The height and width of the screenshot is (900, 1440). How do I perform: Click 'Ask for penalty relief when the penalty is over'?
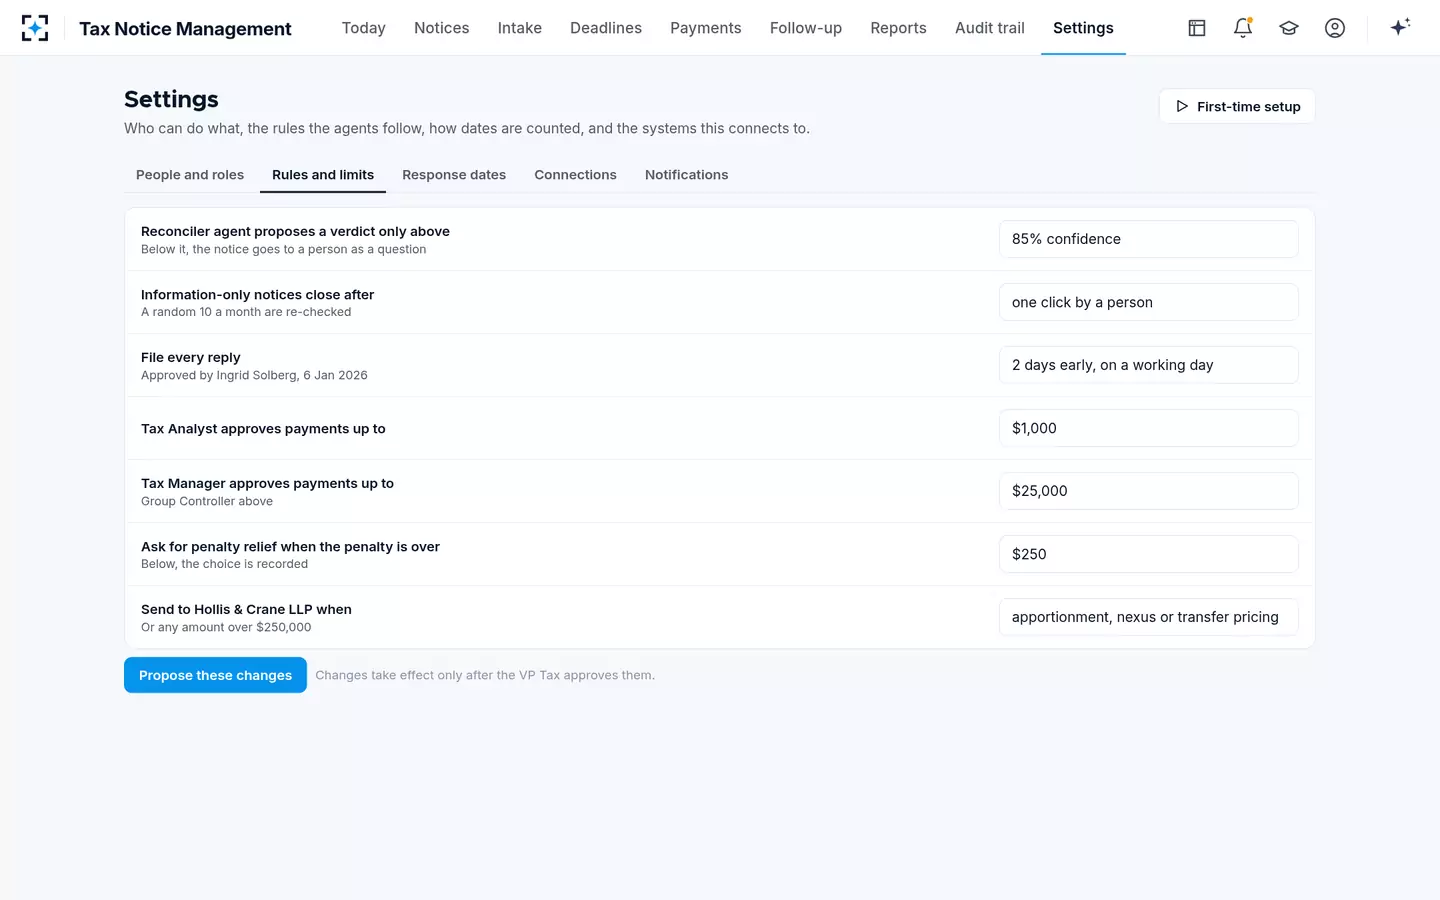coord(290,547)
